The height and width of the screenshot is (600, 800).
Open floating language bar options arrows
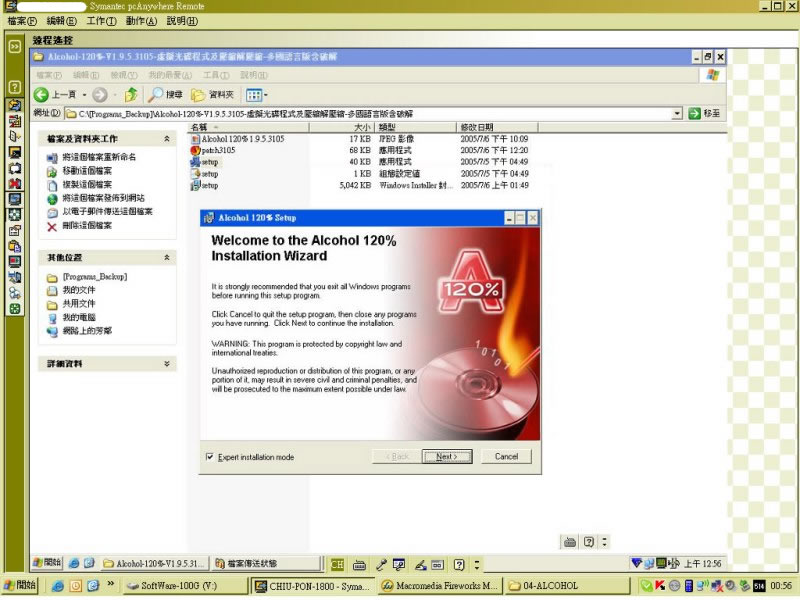point(605,542)
